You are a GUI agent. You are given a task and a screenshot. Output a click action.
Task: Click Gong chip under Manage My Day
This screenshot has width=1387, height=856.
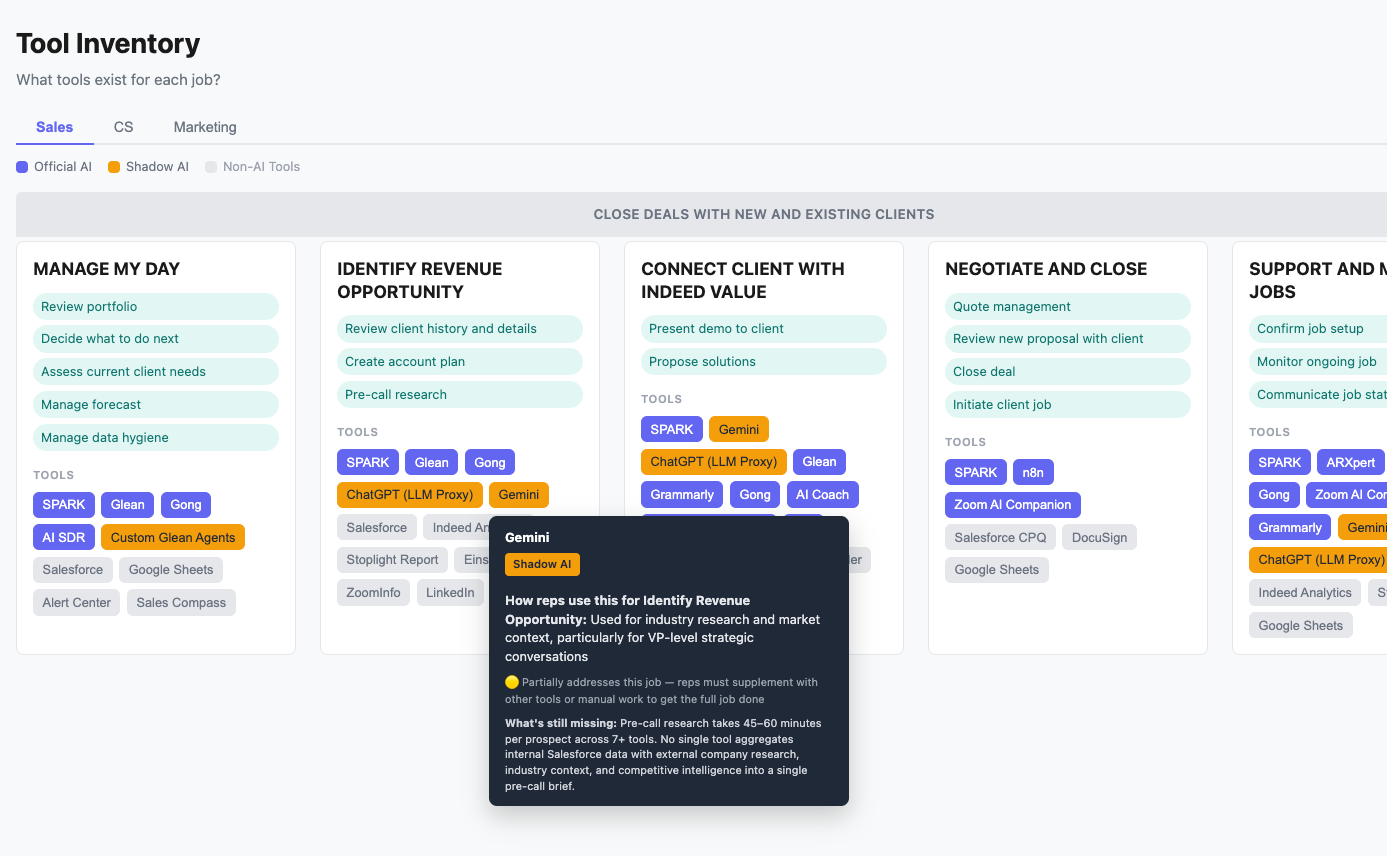click(186, 505)
